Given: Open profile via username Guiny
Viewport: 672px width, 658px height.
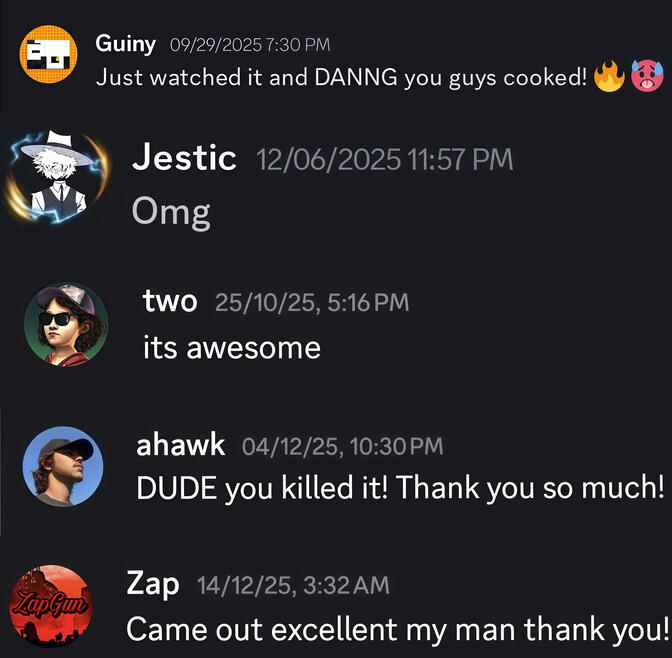Looking at the screenshot, I should click(126, 45).
